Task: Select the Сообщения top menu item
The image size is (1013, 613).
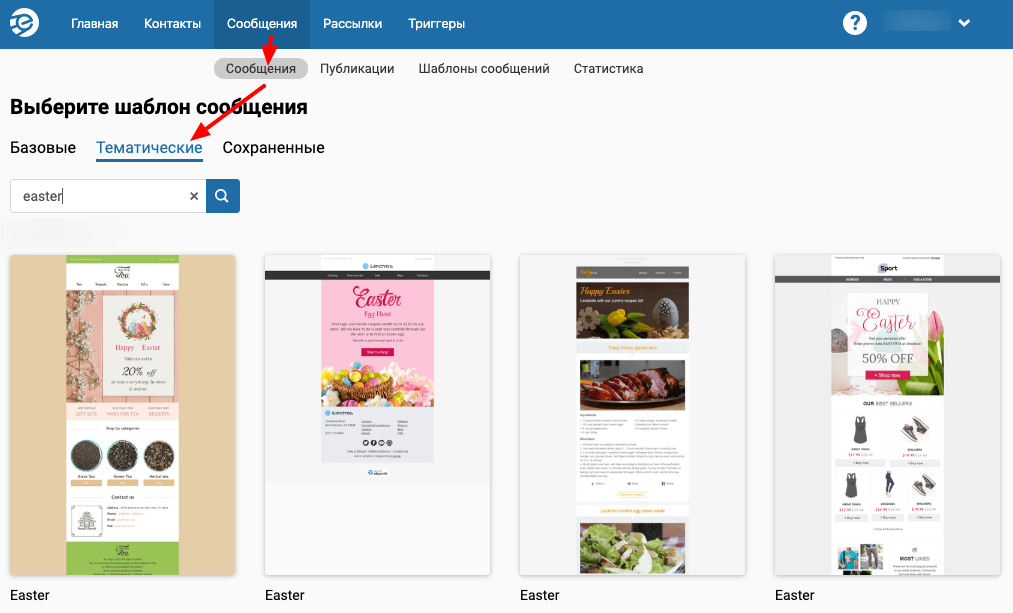Action: [262, 24]
